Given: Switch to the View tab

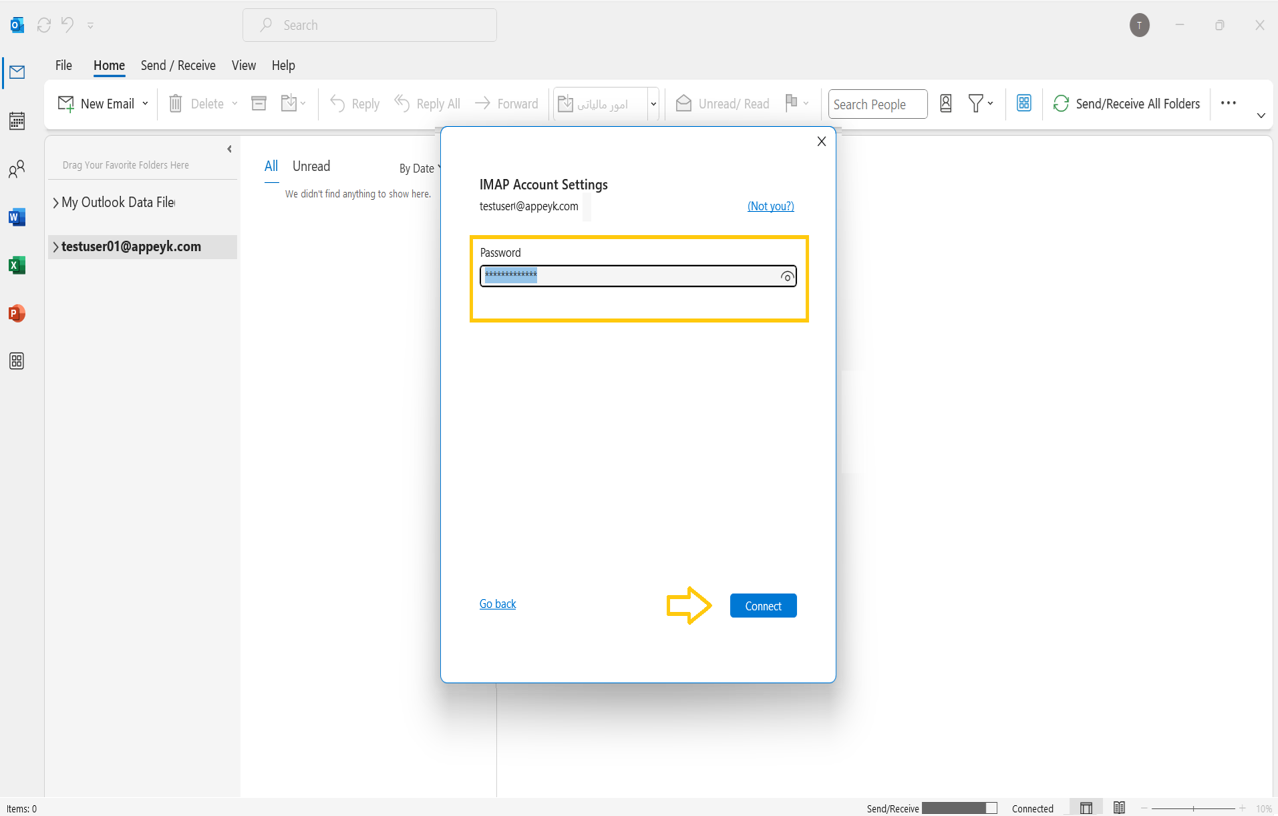Looking at the screenshot, I should pos(244,65).
